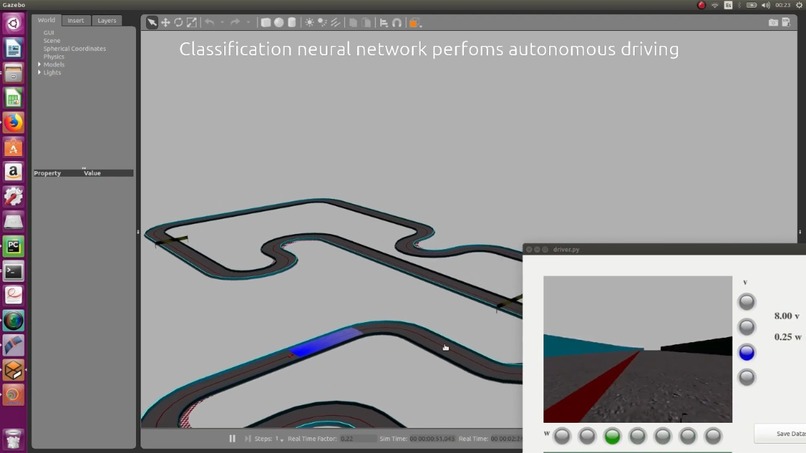
Task: Switch to the World tab
Action: (x=46, y=20)
